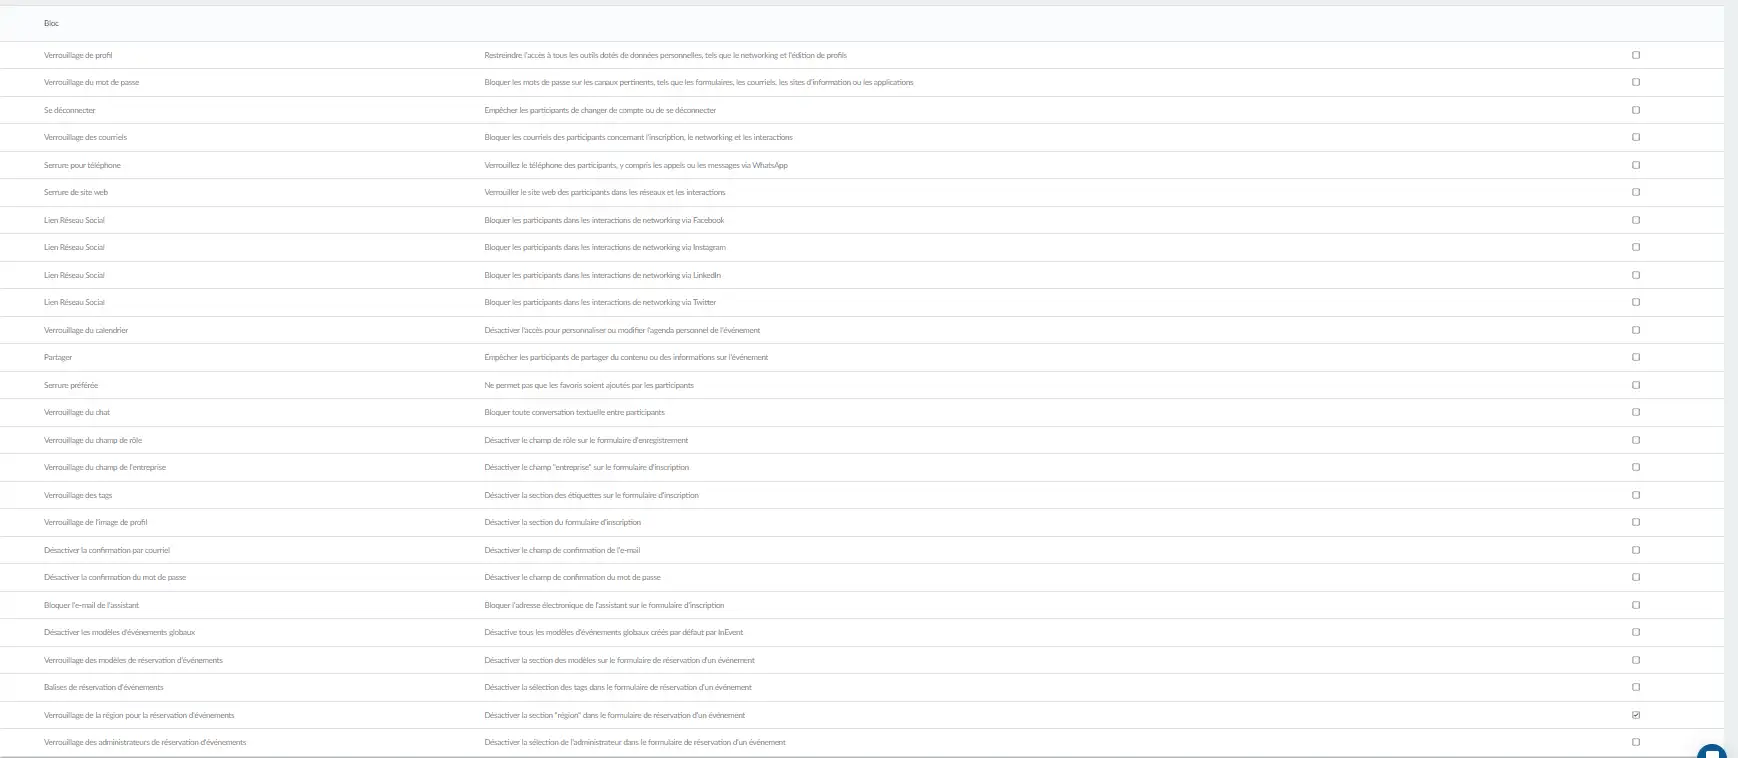
Task: Enable Balises de réservation d'événements checkbox
Action: pos(1636,687)
